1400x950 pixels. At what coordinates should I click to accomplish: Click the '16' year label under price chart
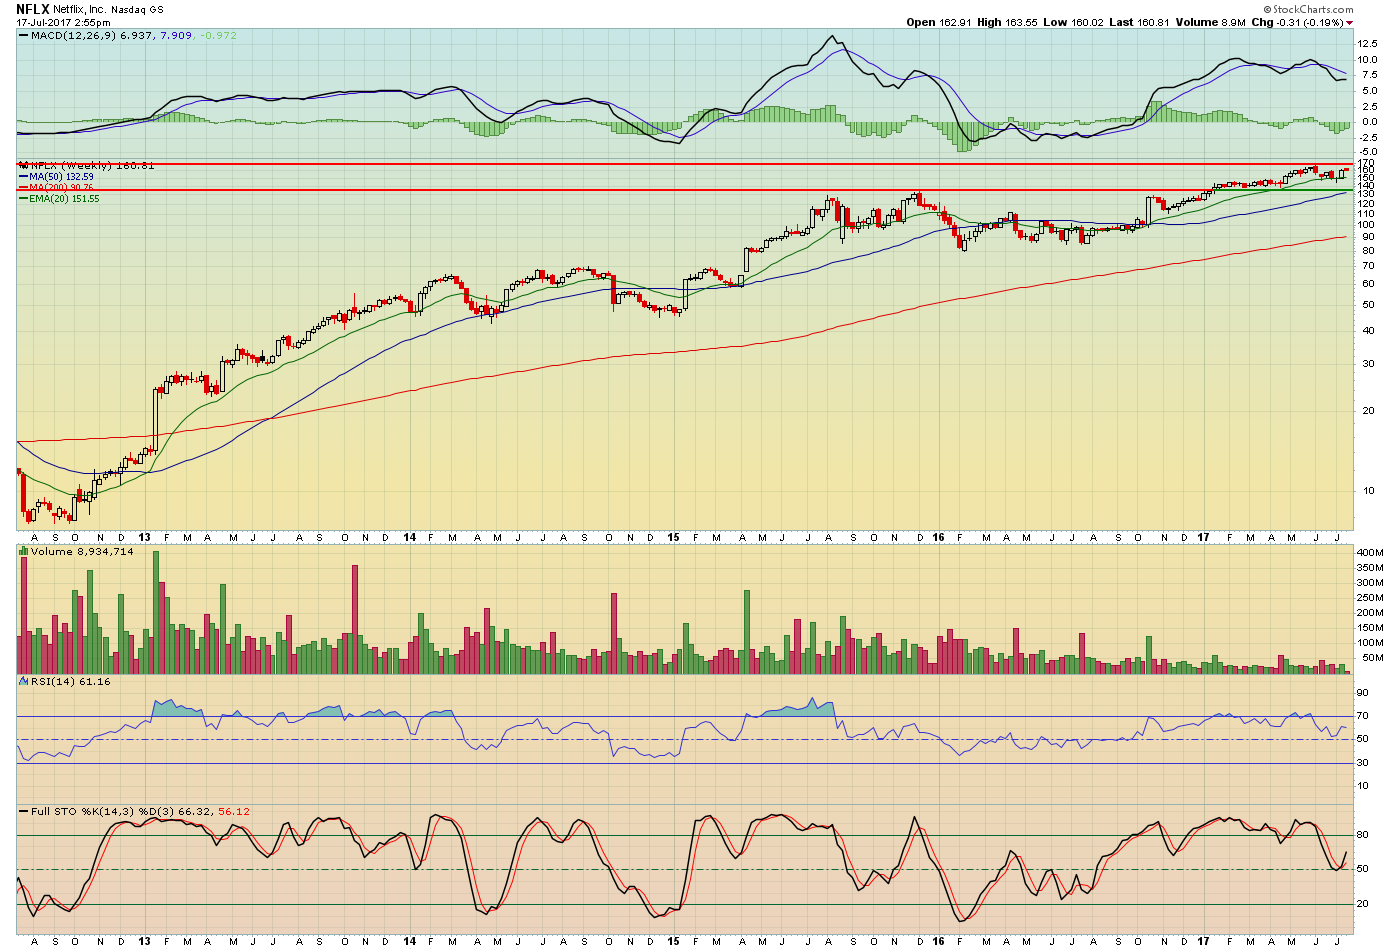(x=938, y=537)
